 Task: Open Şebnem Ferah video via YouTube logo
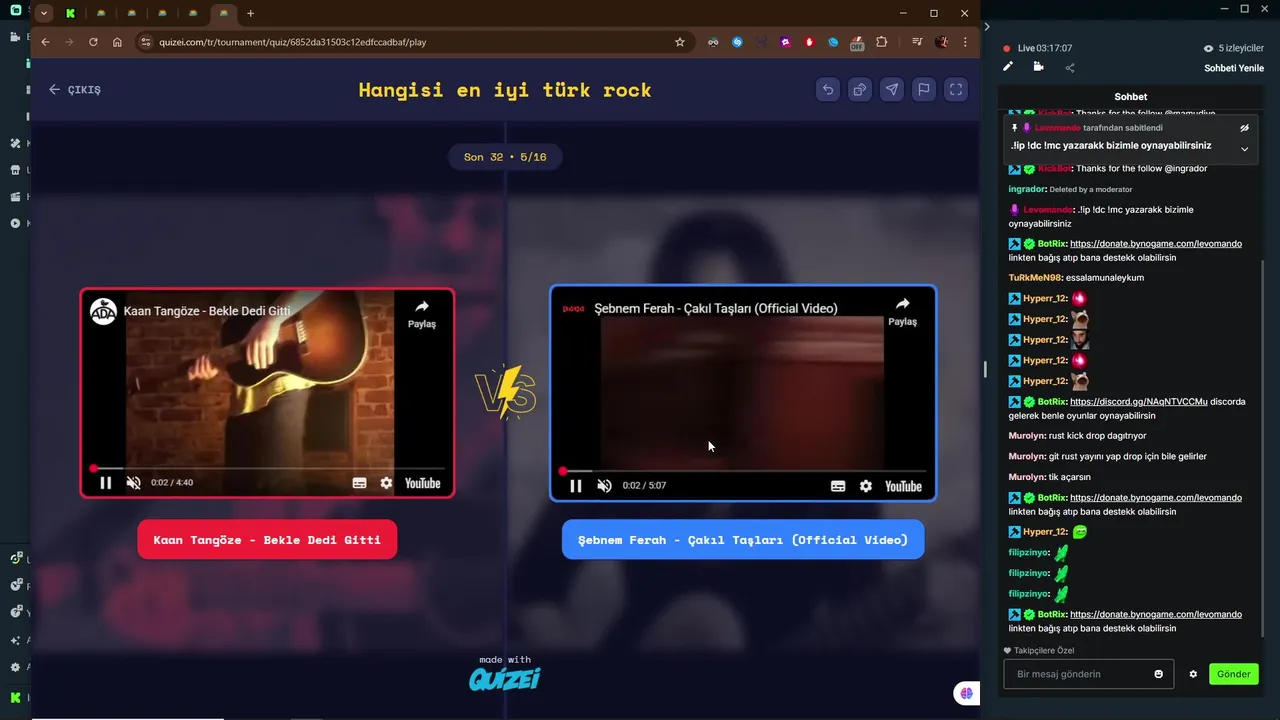903,486
